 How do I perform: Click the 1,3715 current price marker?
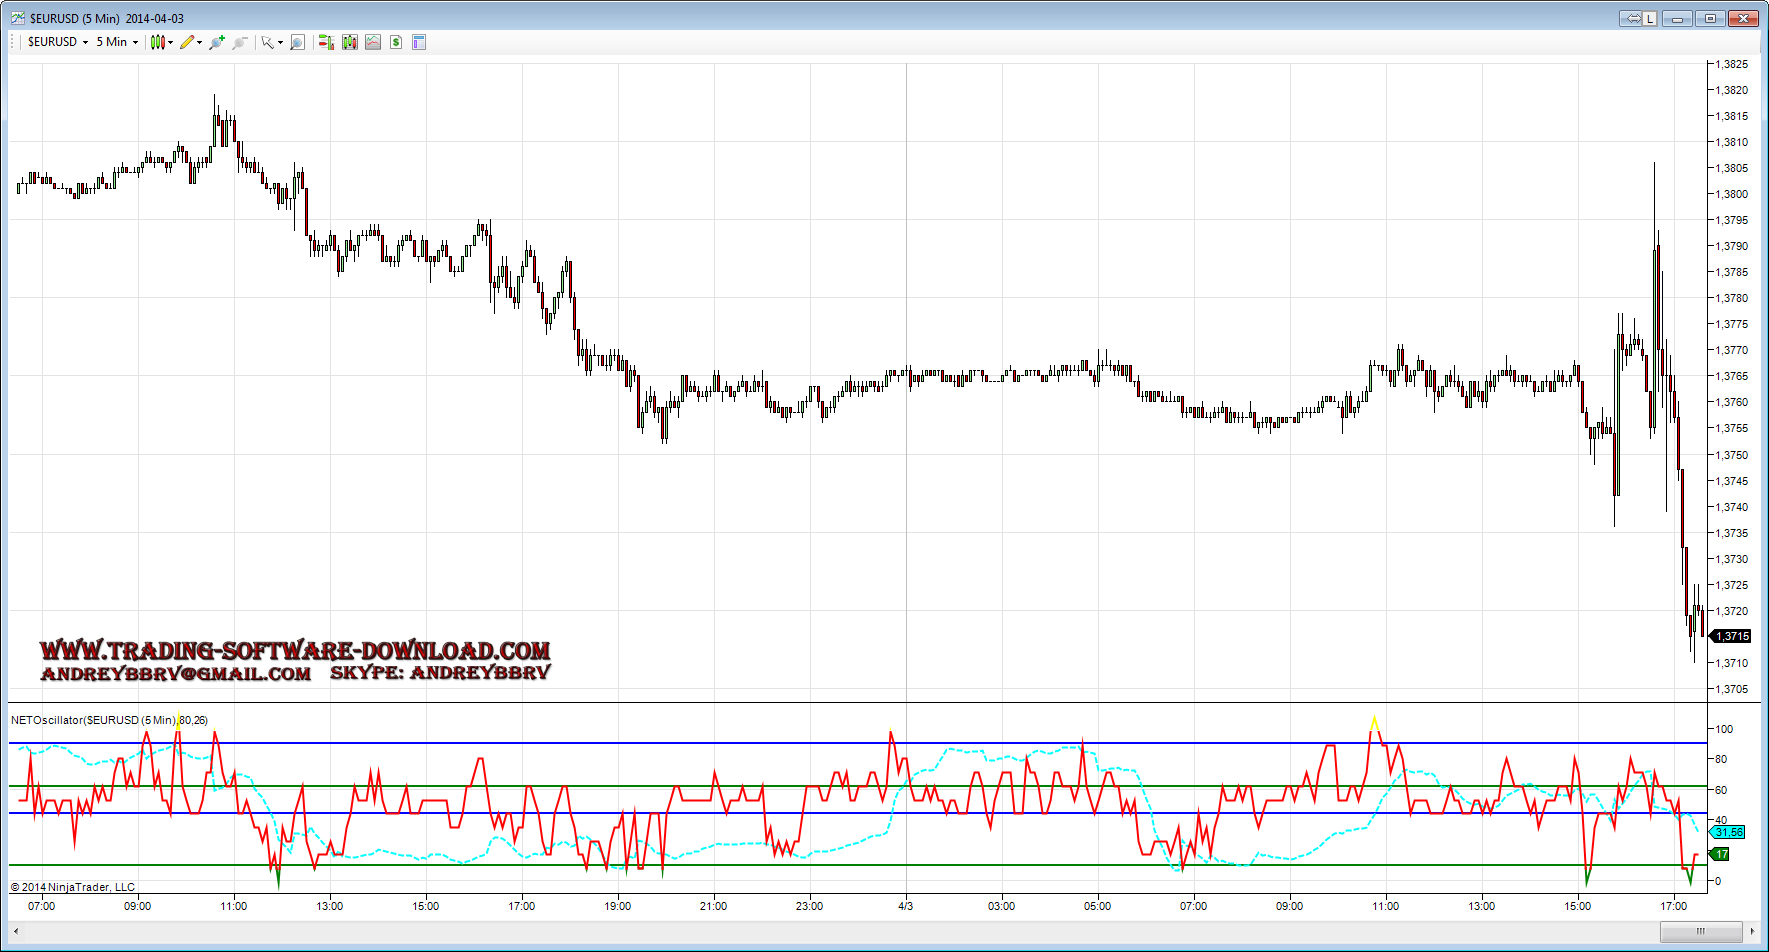pos(1732,636)
